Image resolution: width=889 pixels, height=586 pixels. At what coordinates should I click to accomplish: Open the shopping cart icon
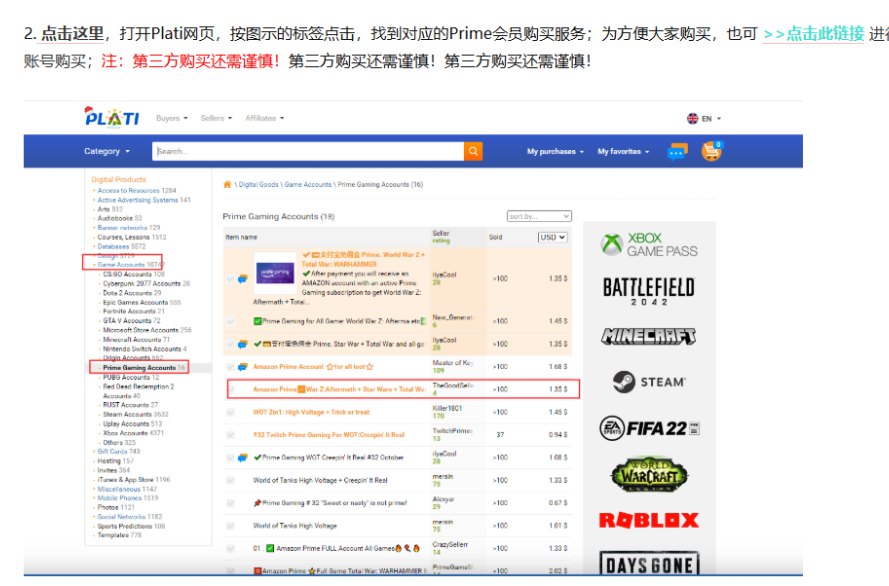pyautogui.click(x=712, y=151)
